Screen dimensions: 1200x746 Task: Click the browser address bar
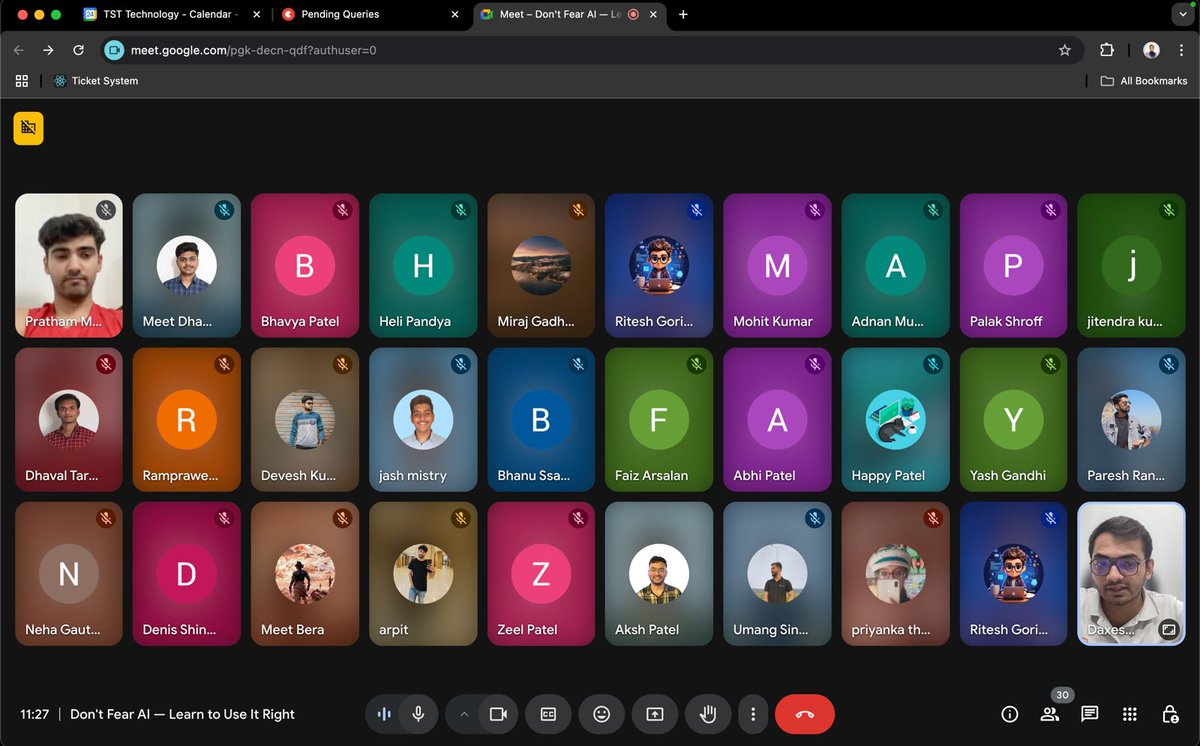click(400, 49)
